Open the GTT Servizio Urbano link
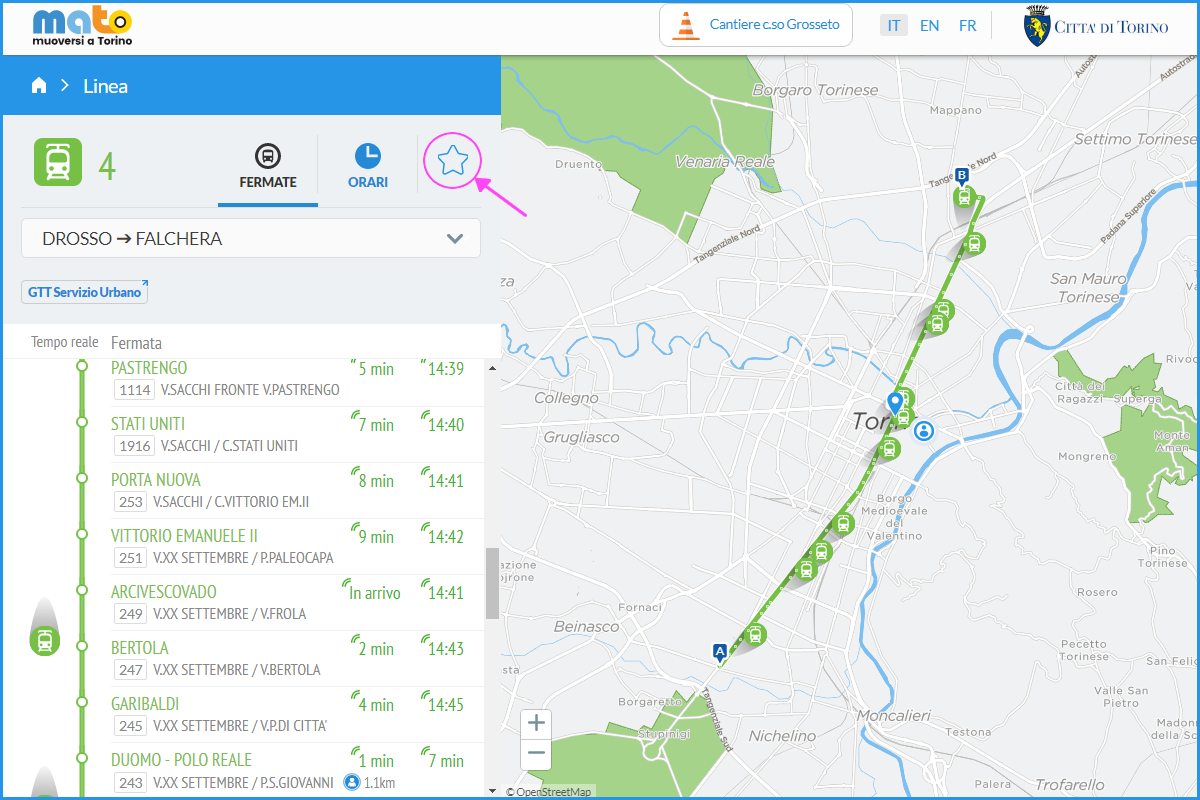 point(85,292)
